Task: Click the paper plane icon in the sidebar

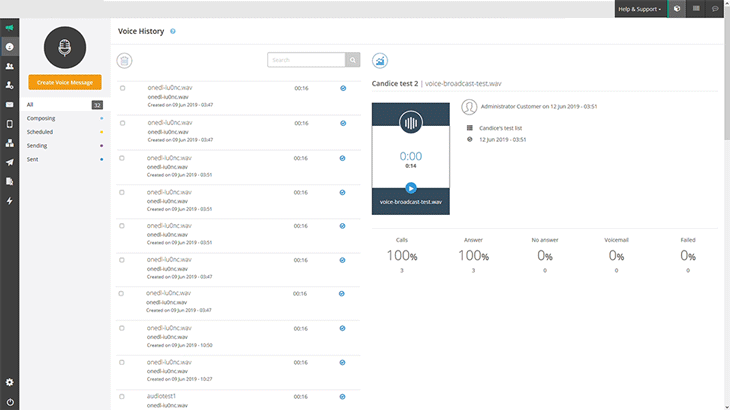Action: pyautogui.click(x=10, y=162)
